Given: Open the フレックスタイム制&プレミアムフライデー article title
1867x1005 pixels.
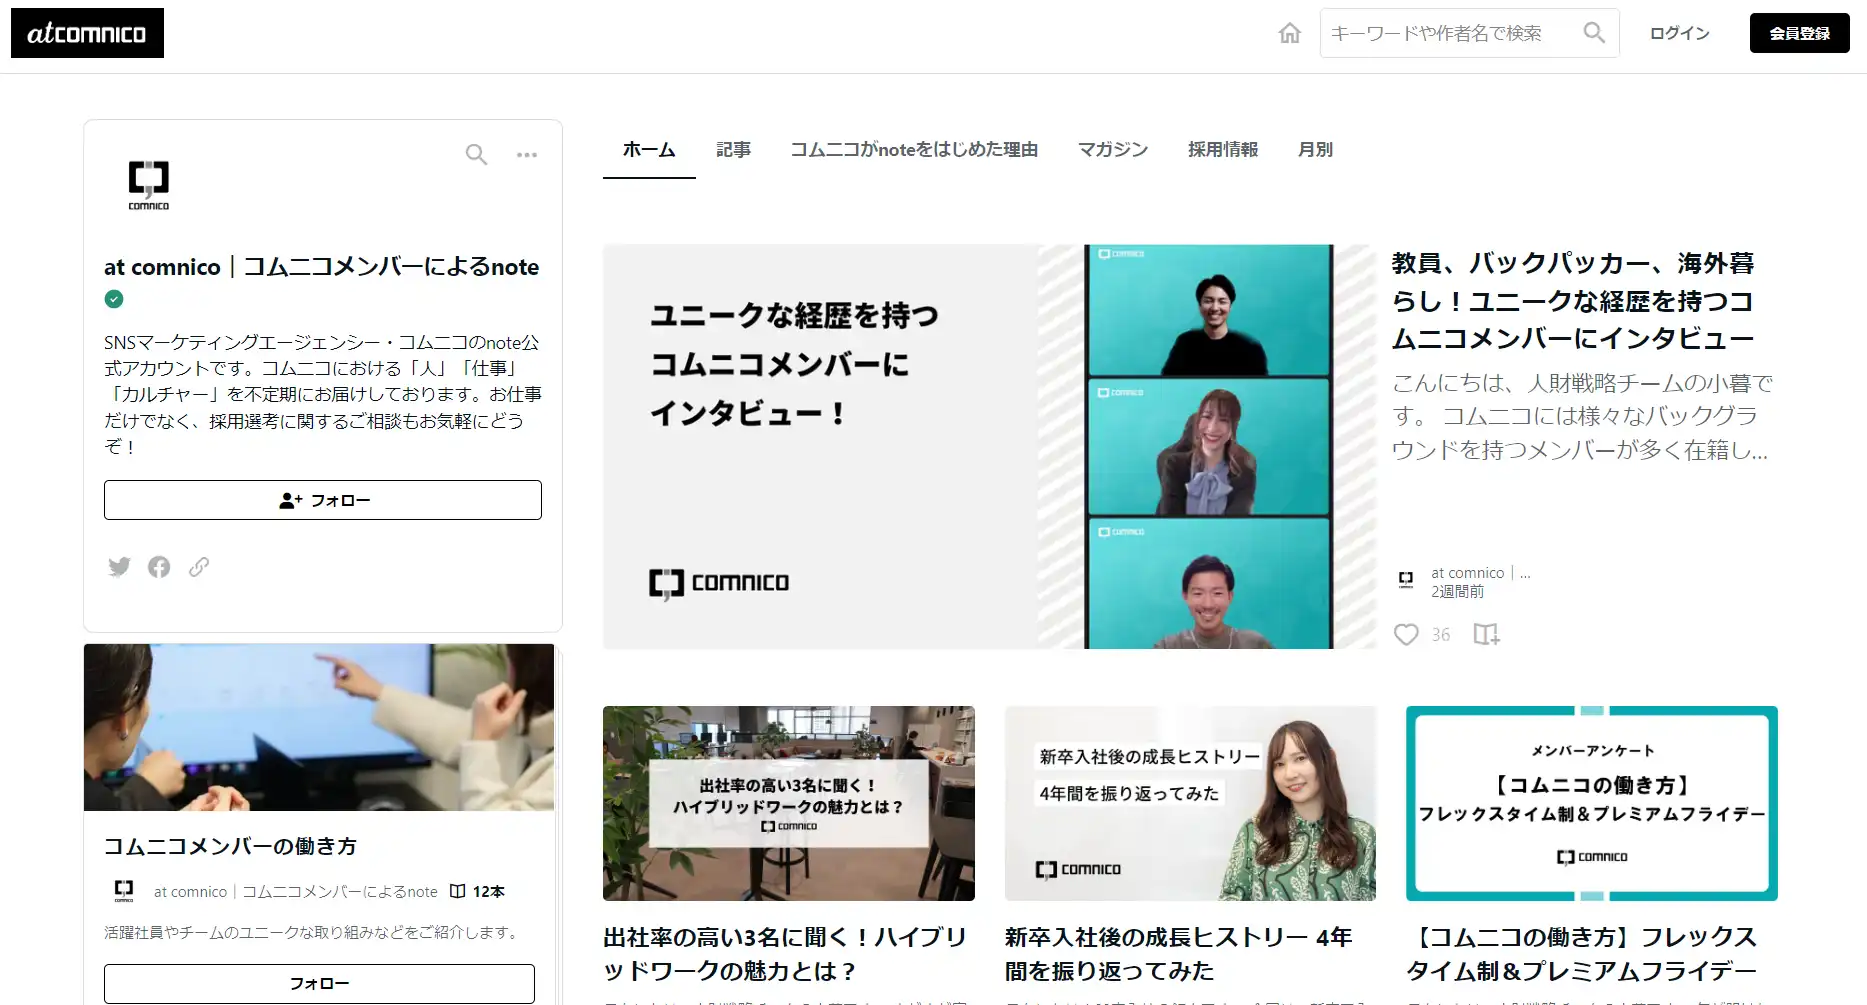Looking at the screenshot, I should [1581, 954].
